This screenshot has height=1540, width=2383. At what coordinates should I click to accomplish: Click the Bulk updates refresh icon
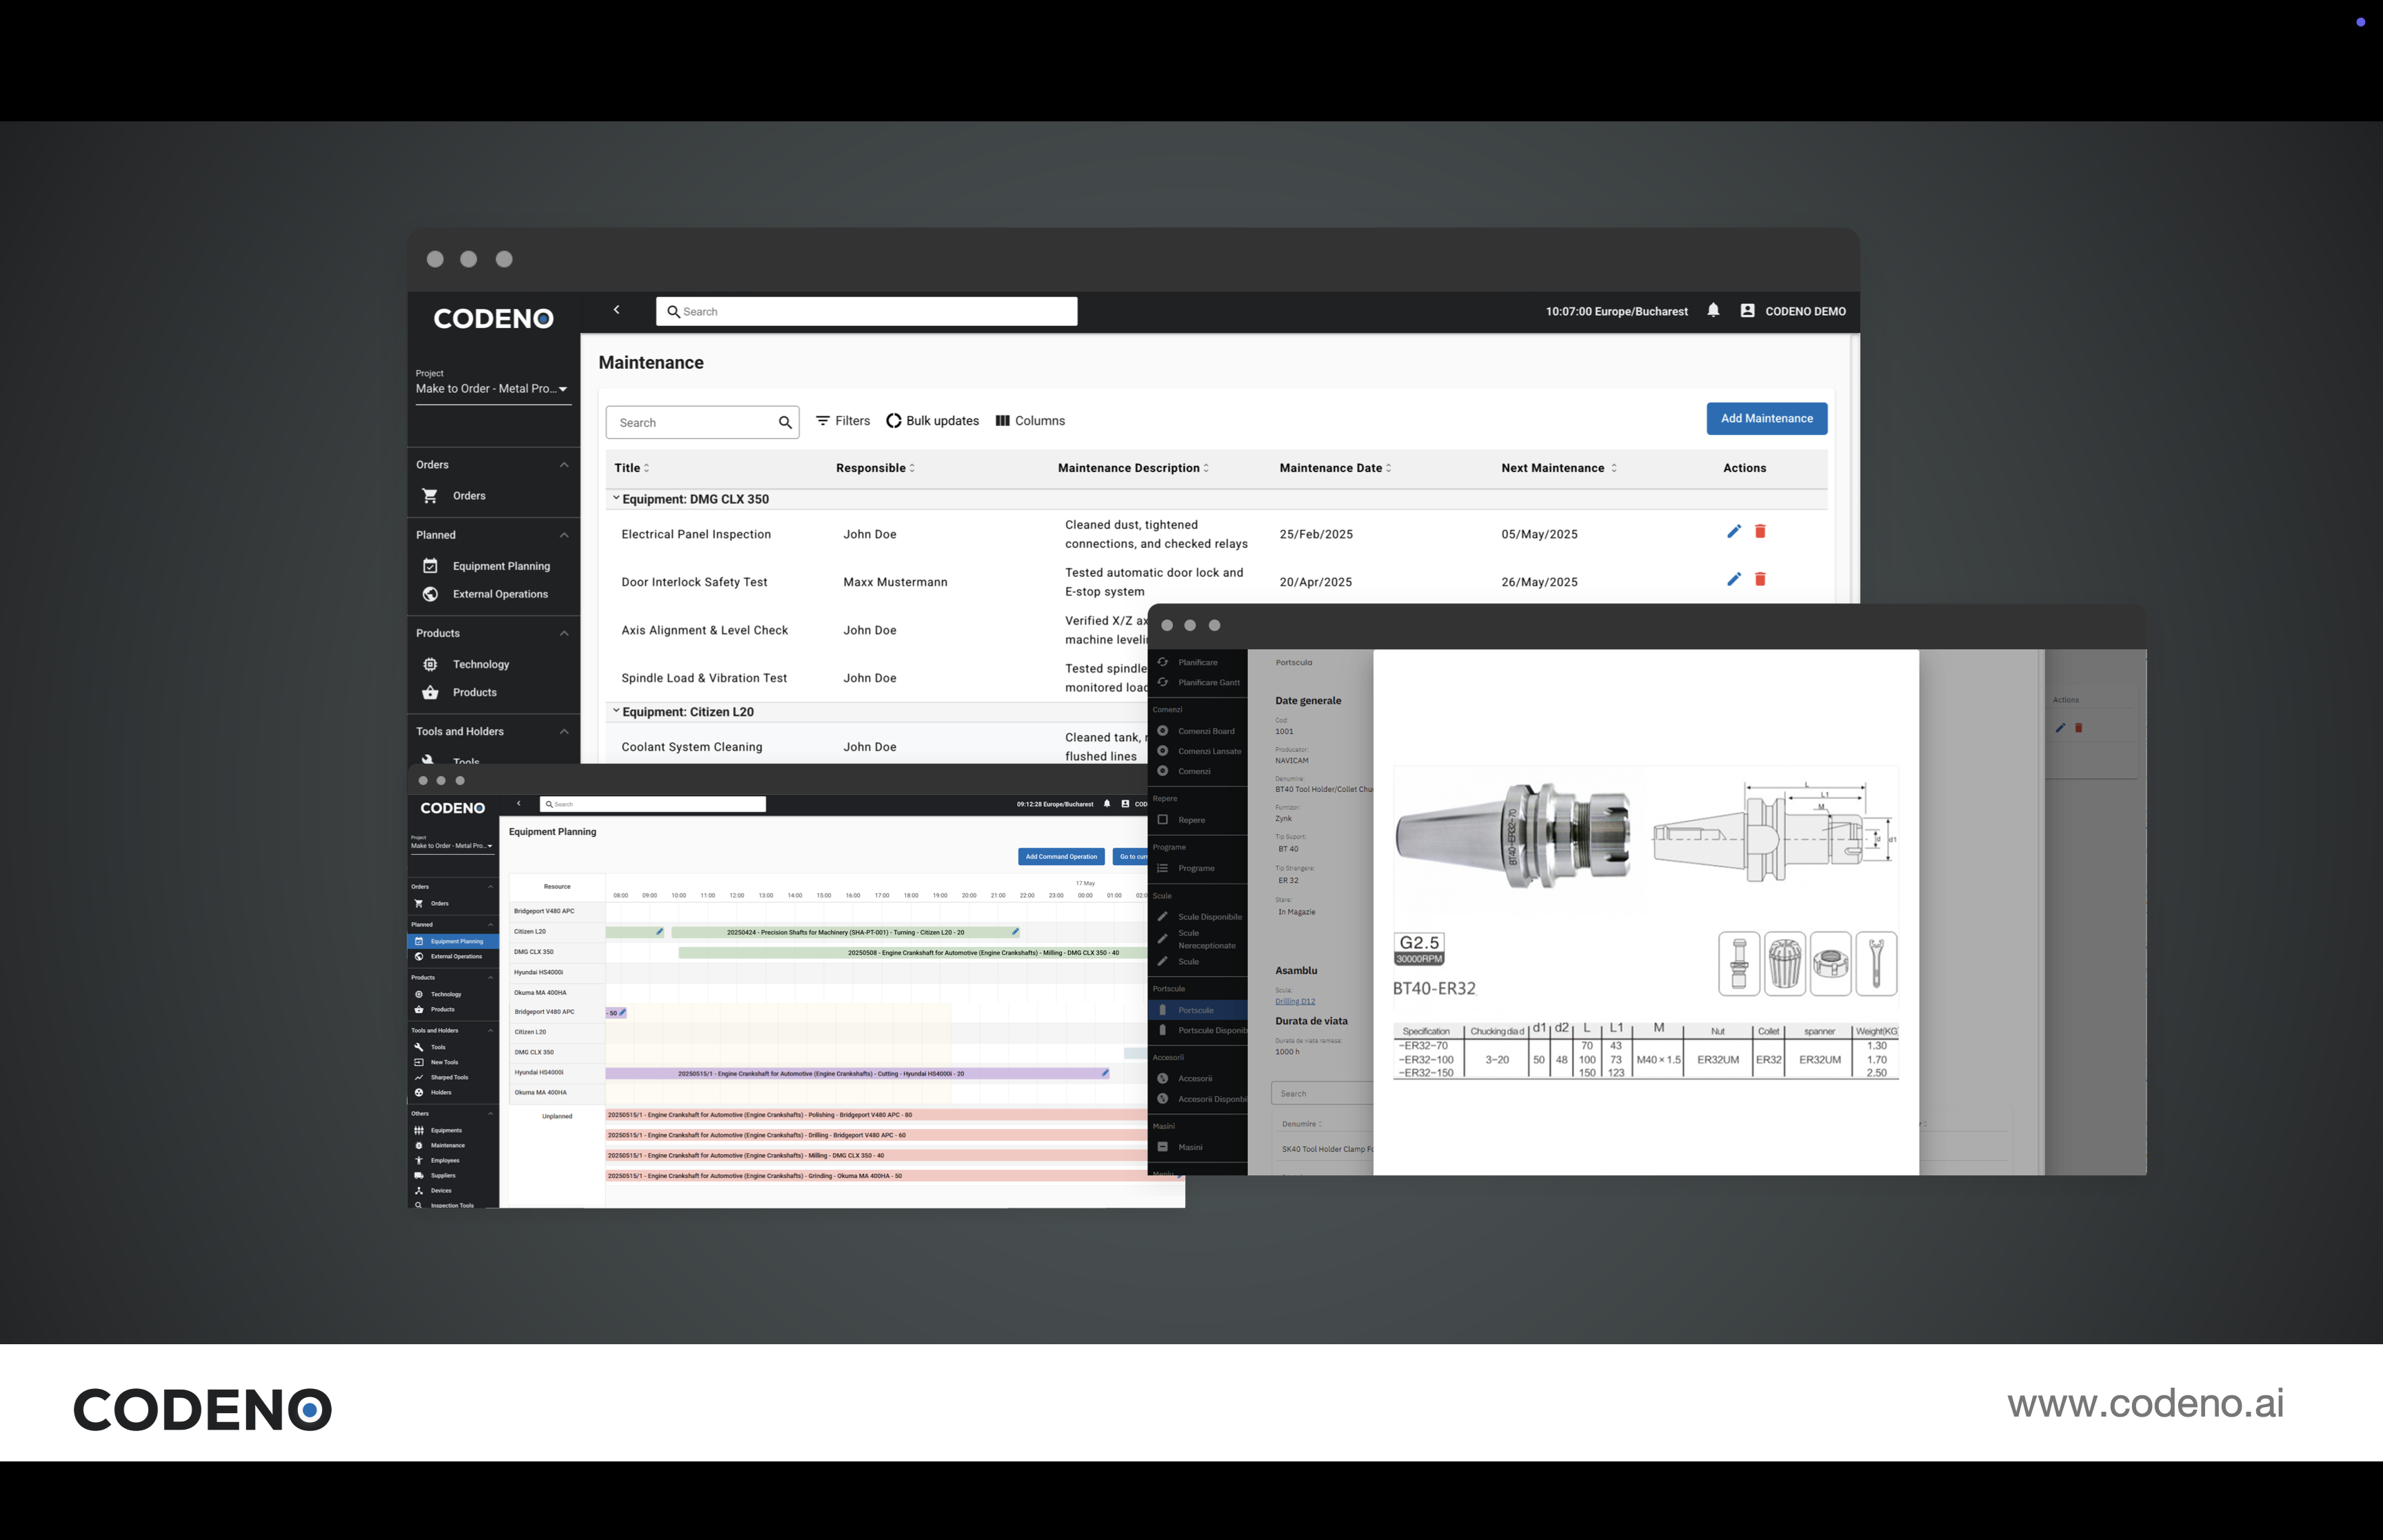point(893,421)
